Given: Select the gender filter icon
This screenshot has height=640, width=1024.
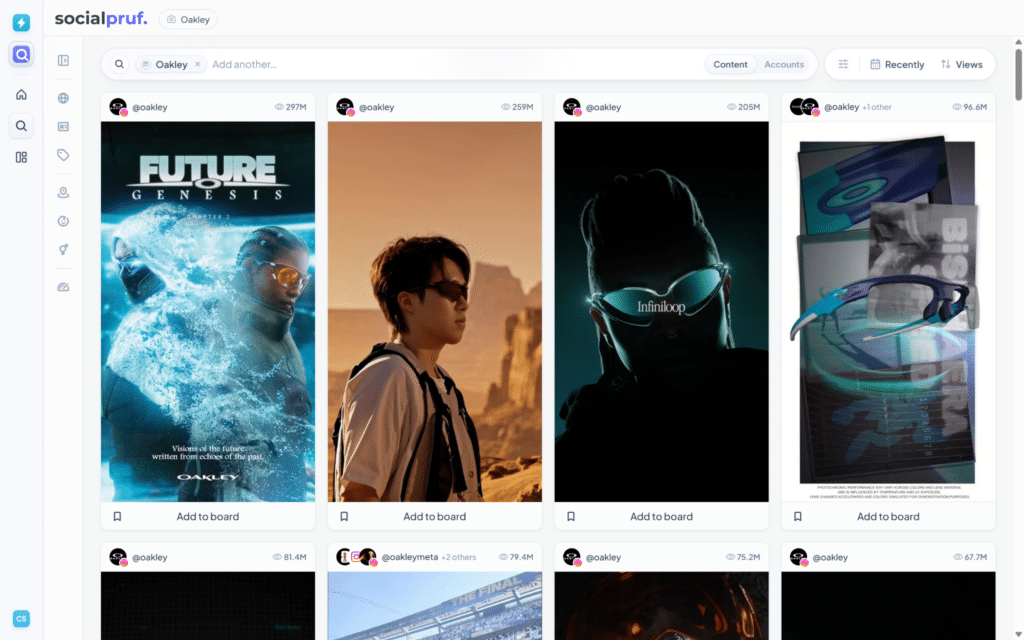Looking at the screenshot, I should [63, 249].
